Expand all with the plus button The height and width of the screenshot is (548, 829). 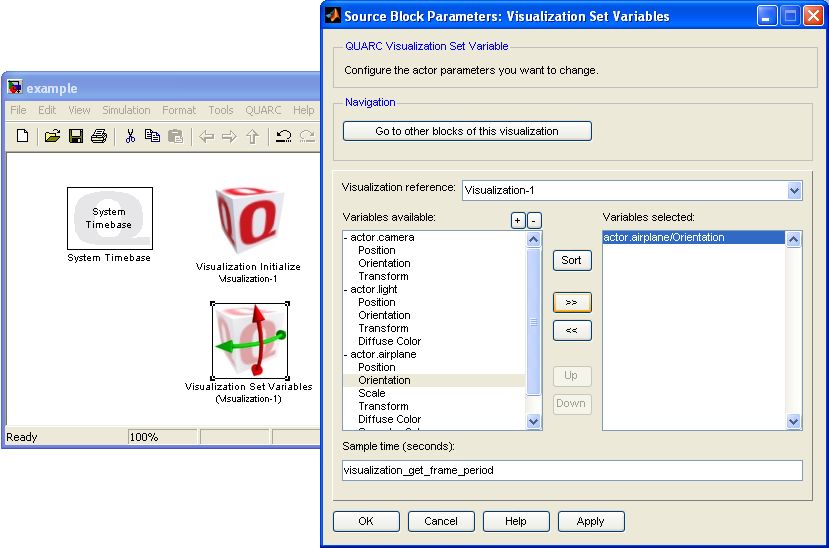tap(518, 220)
